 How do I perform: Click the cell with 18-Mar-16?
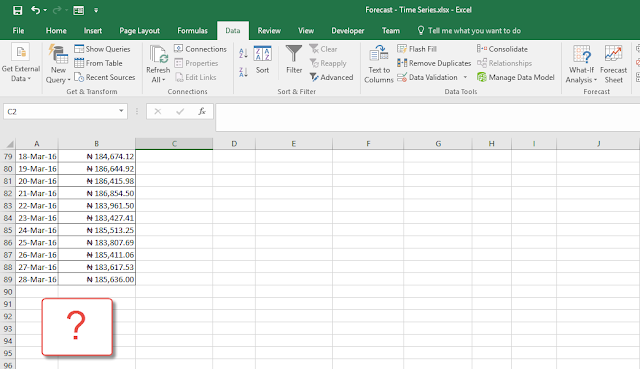point(37,156)
